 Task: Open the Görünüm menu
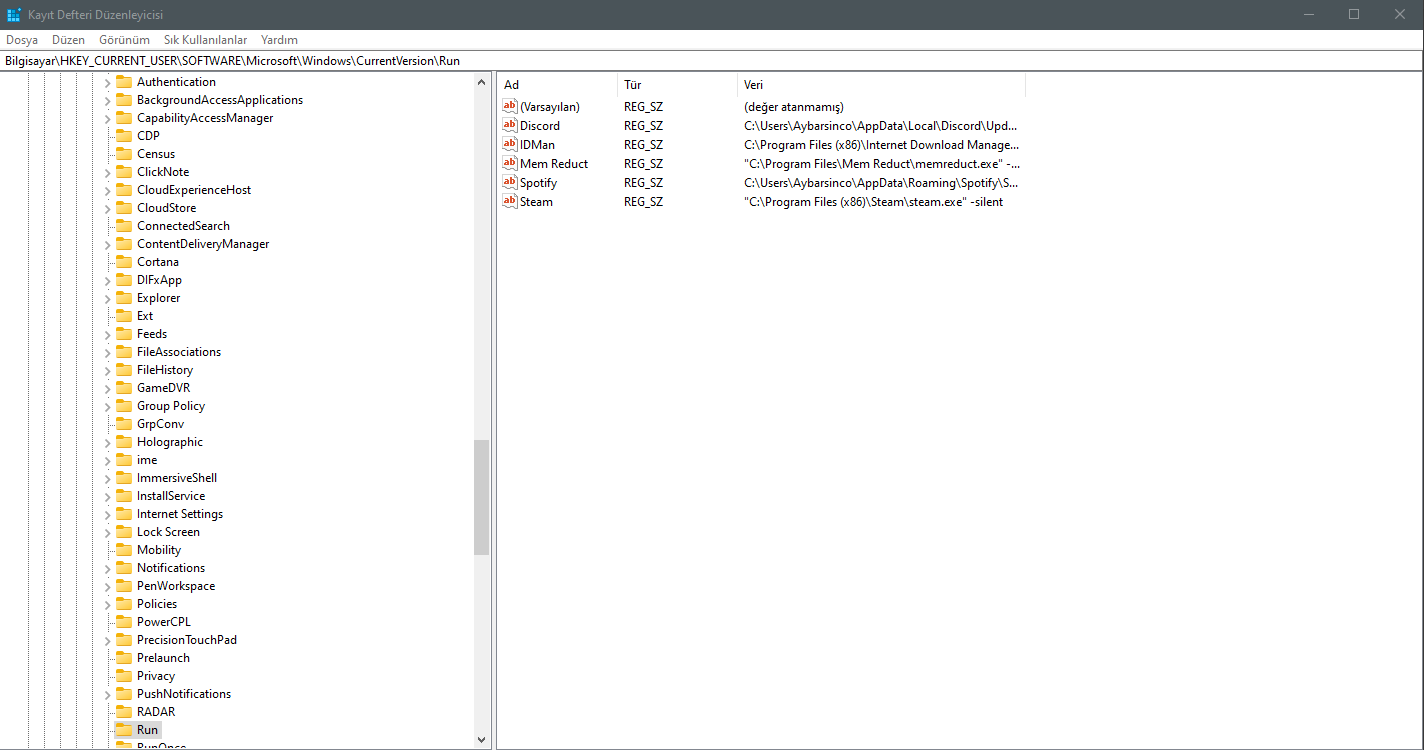coord(124,40)
